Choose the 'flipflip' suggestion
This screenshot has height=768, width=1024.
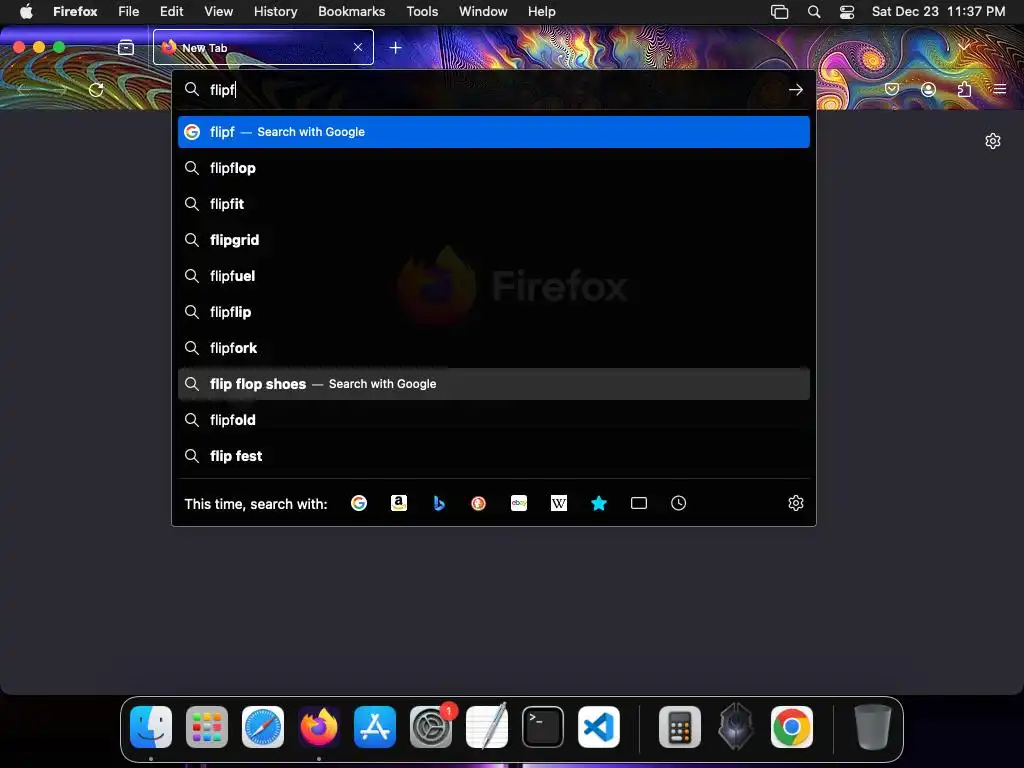point(494,312)
